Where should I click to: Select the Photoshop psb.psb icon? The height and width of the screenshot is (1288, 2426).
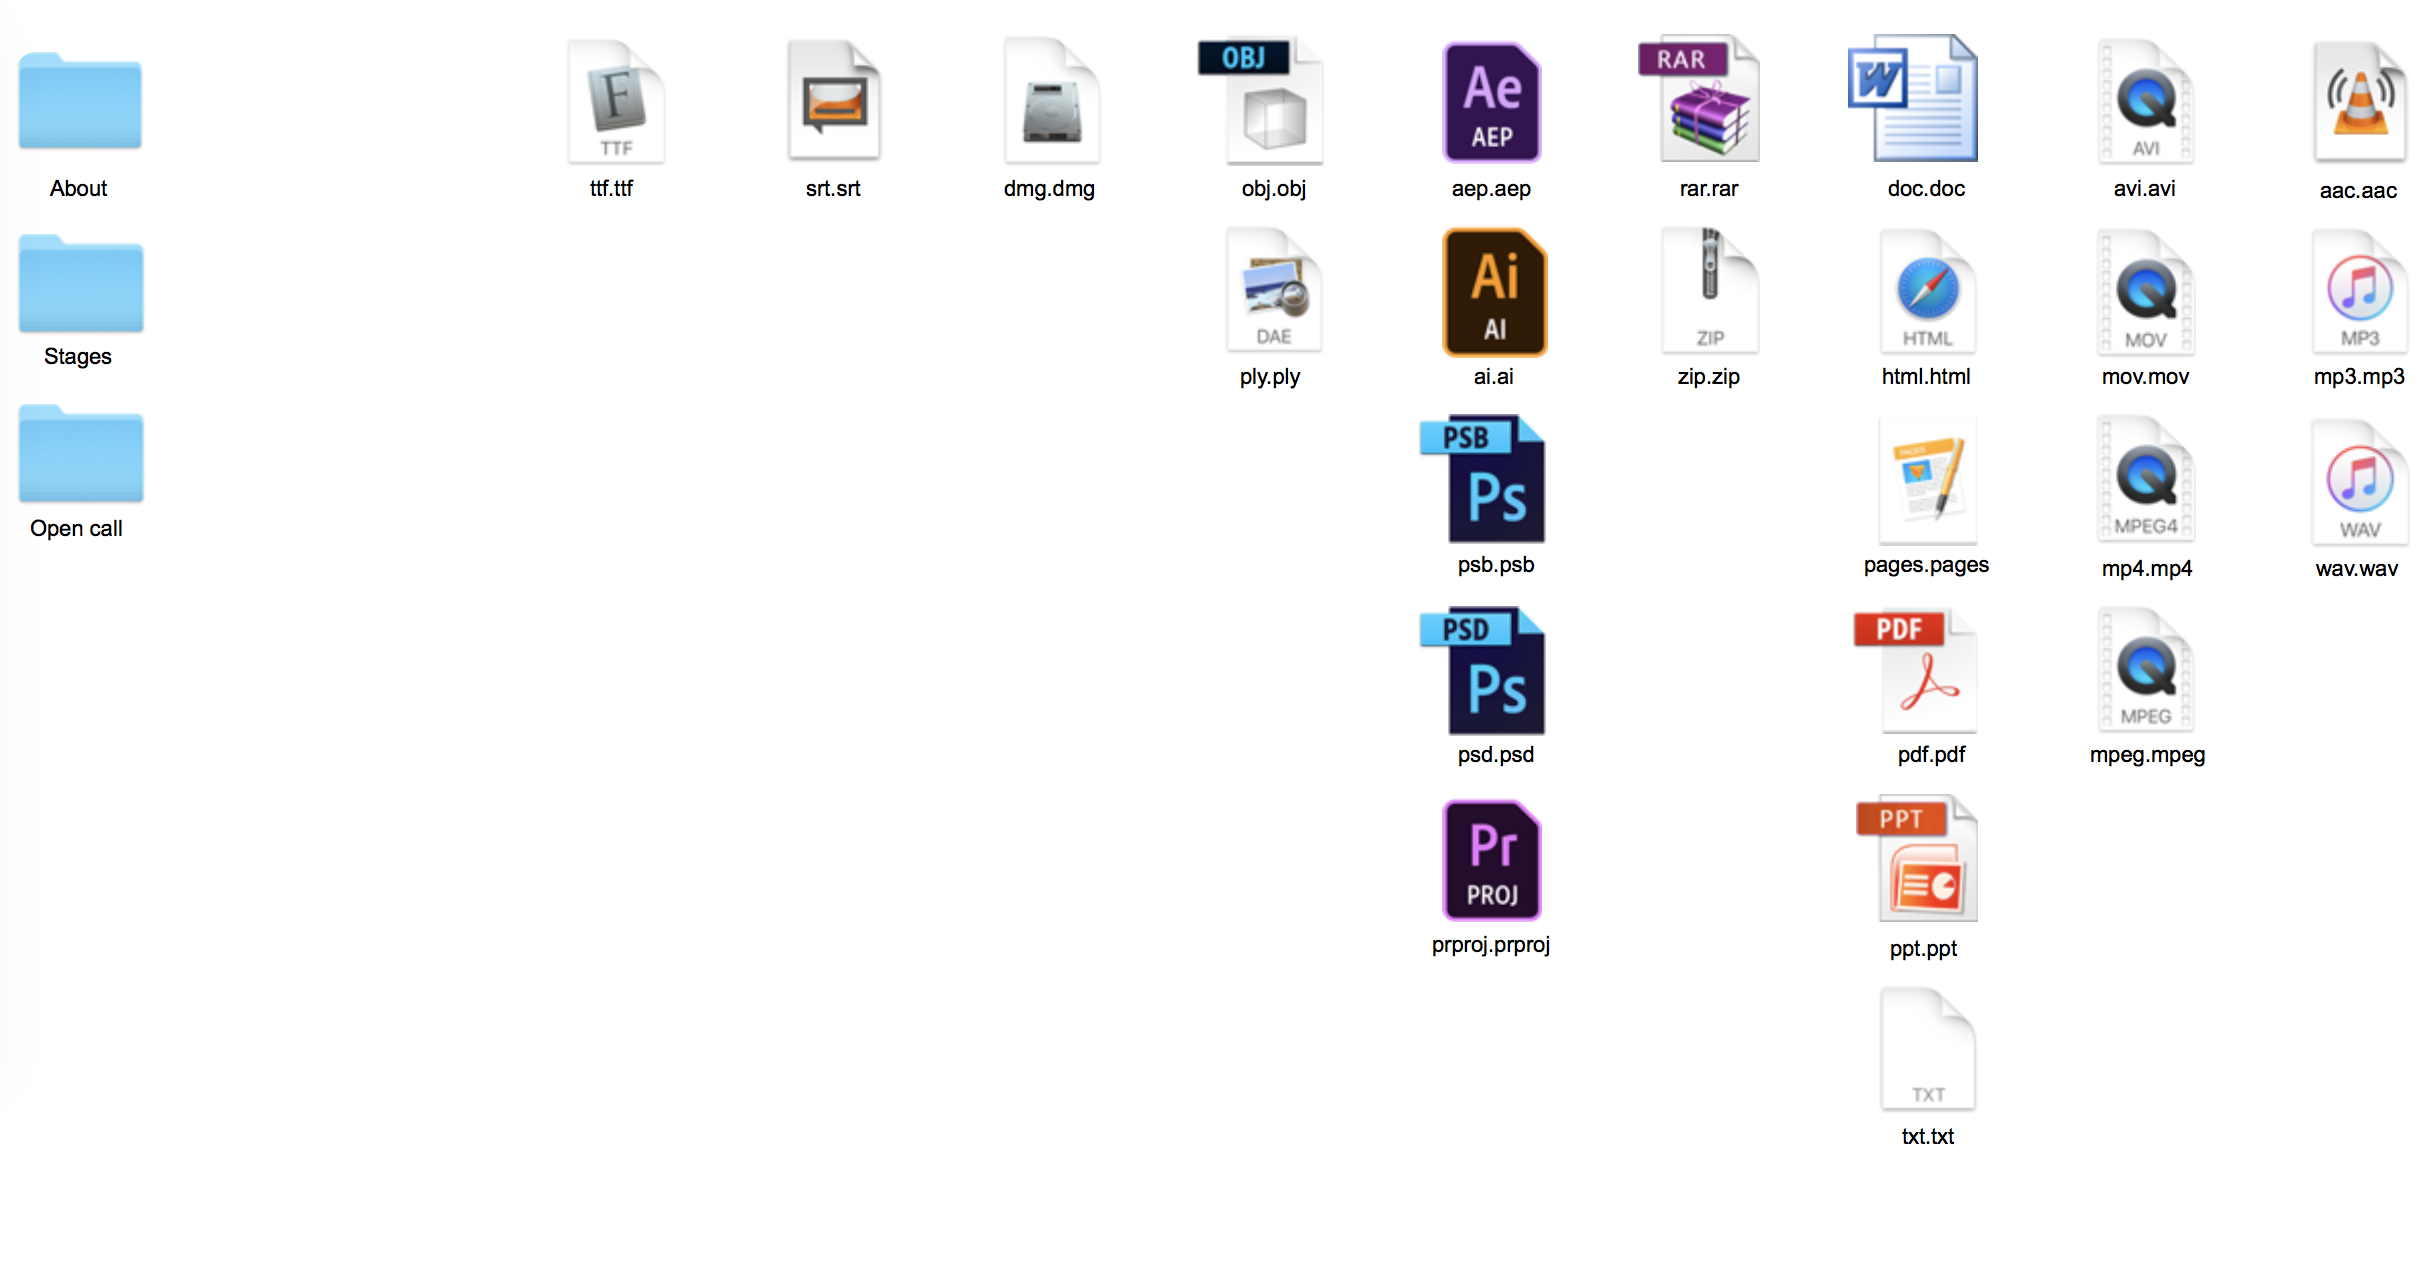pyautogui.click(x=1483, y=479)
